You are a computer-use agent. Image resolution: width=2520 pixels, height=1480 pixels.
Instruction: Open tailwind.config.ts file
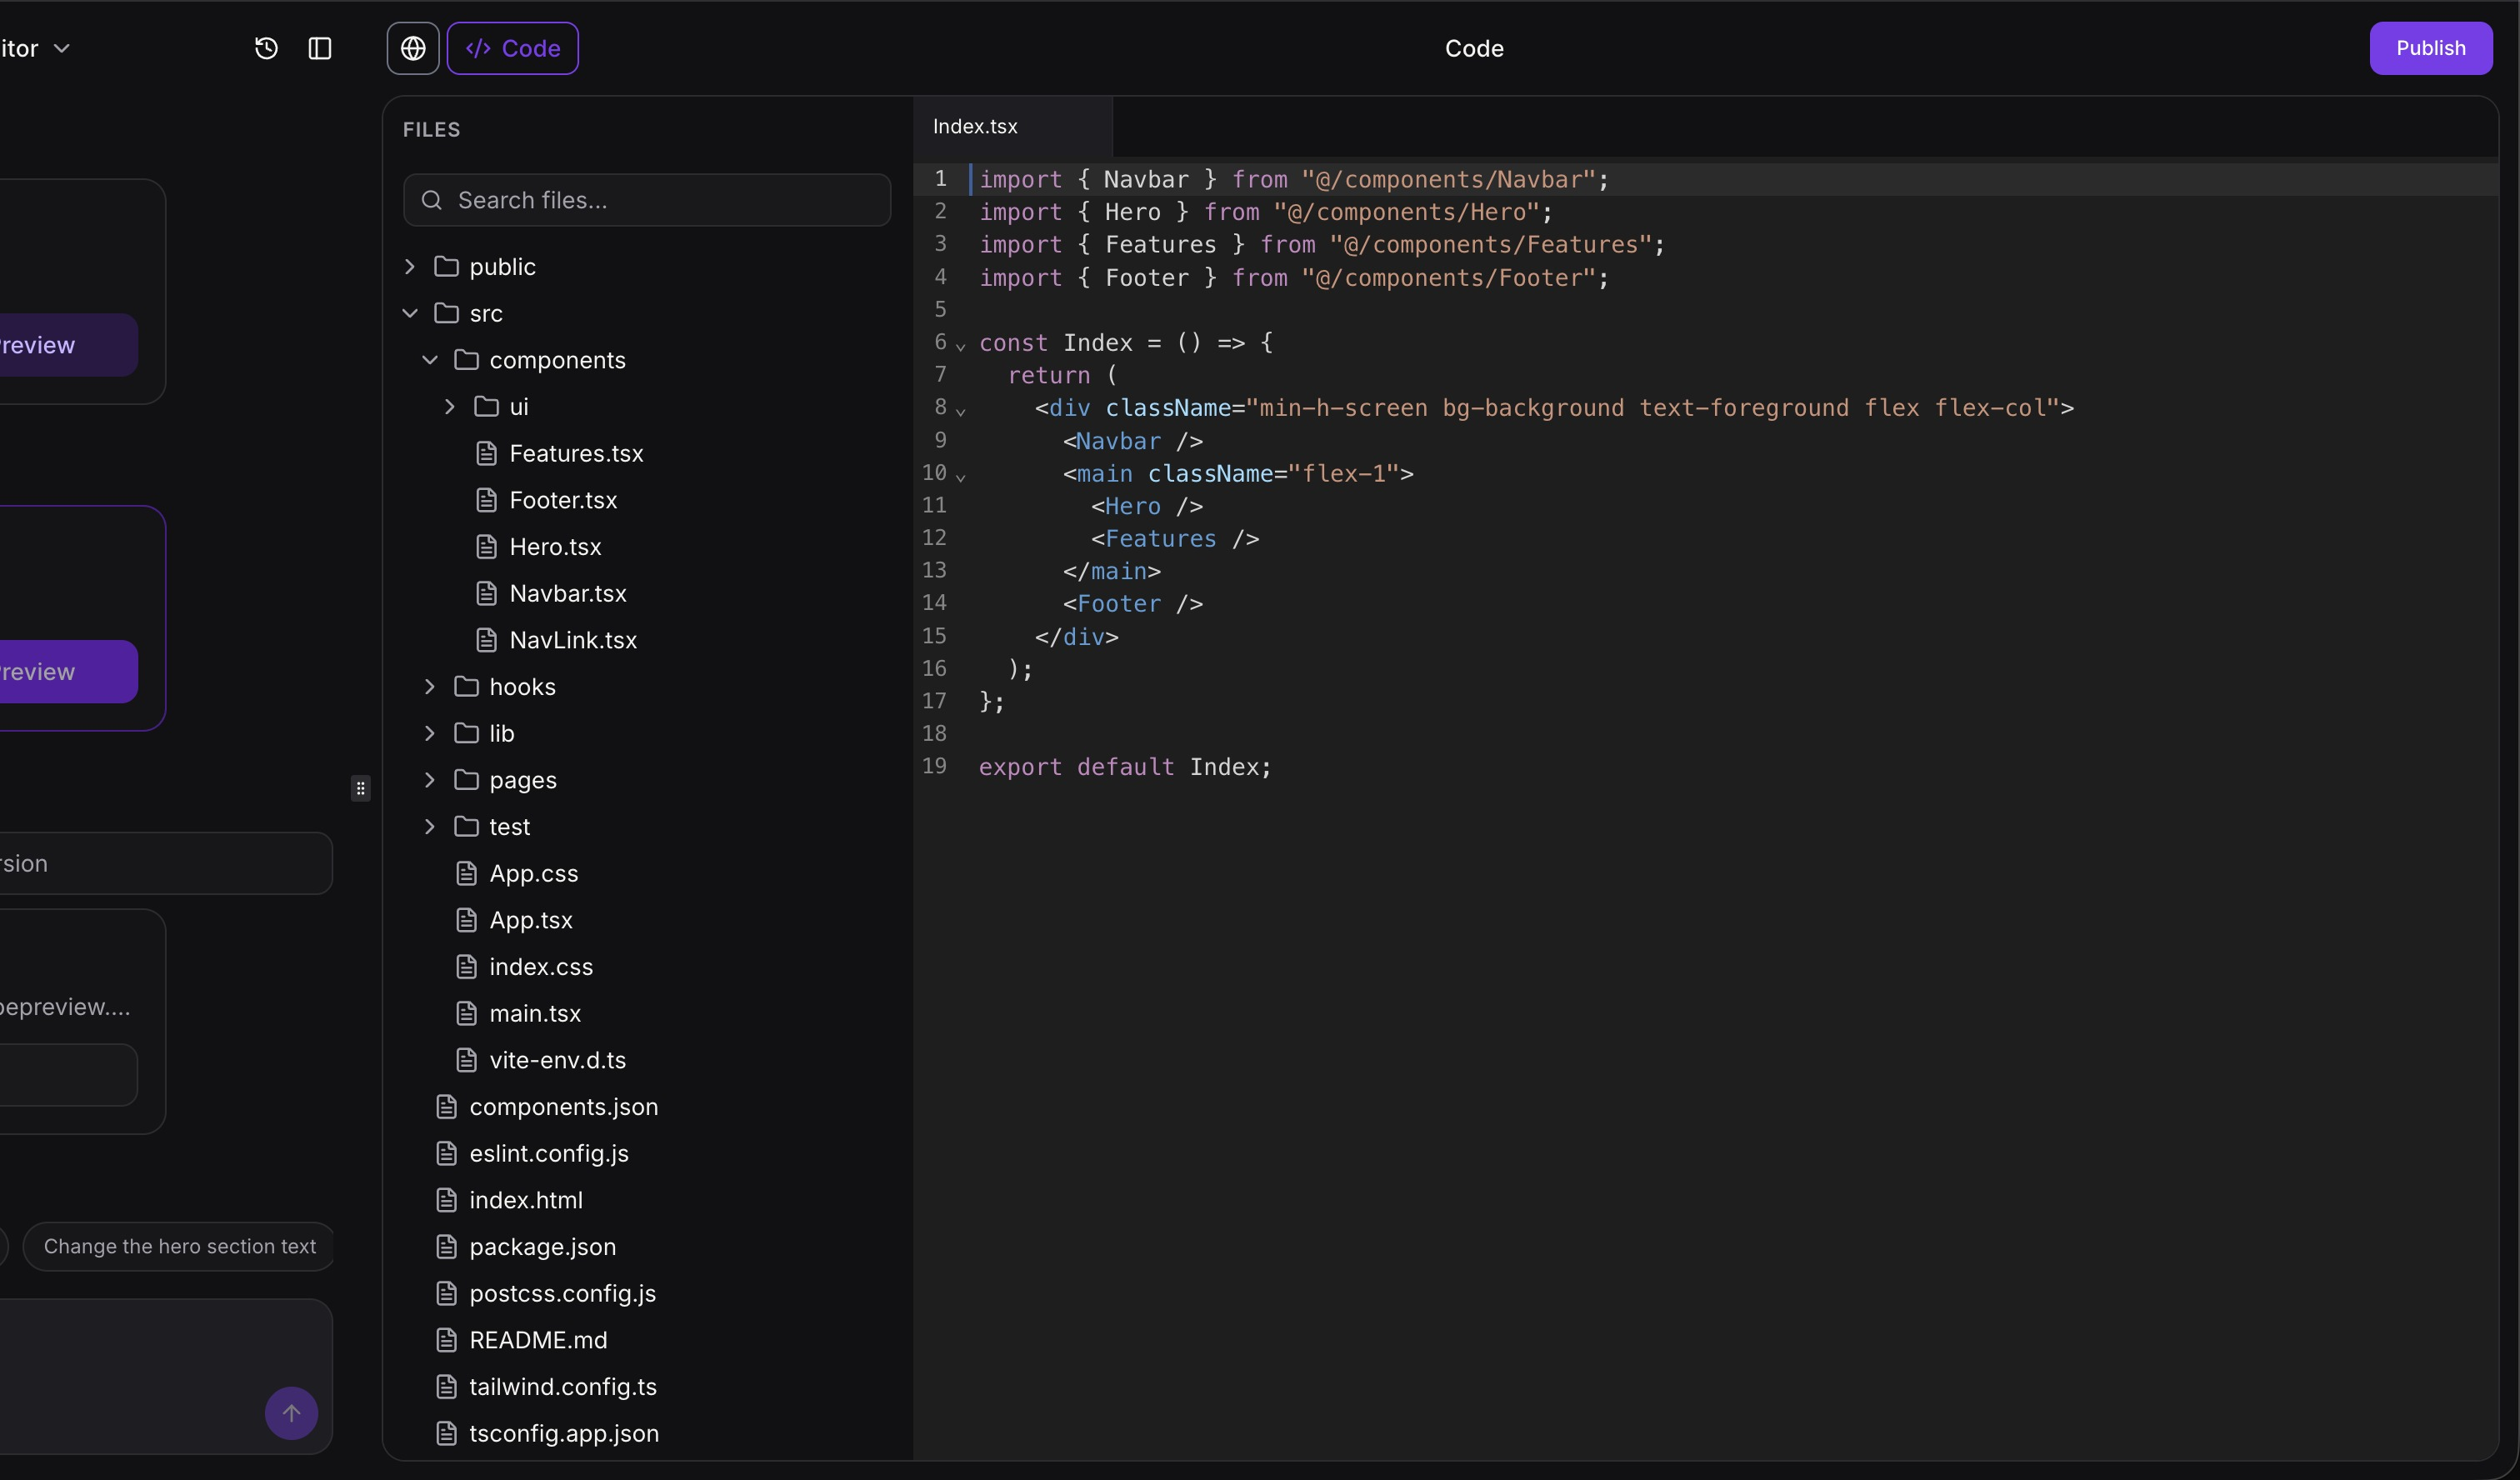[563, 1386]
